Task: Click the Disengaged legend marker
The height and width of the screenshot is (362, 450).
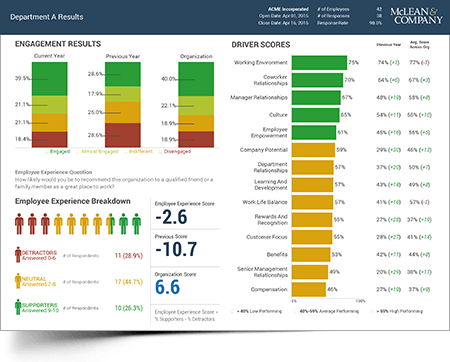Action: tap(160, 152)
